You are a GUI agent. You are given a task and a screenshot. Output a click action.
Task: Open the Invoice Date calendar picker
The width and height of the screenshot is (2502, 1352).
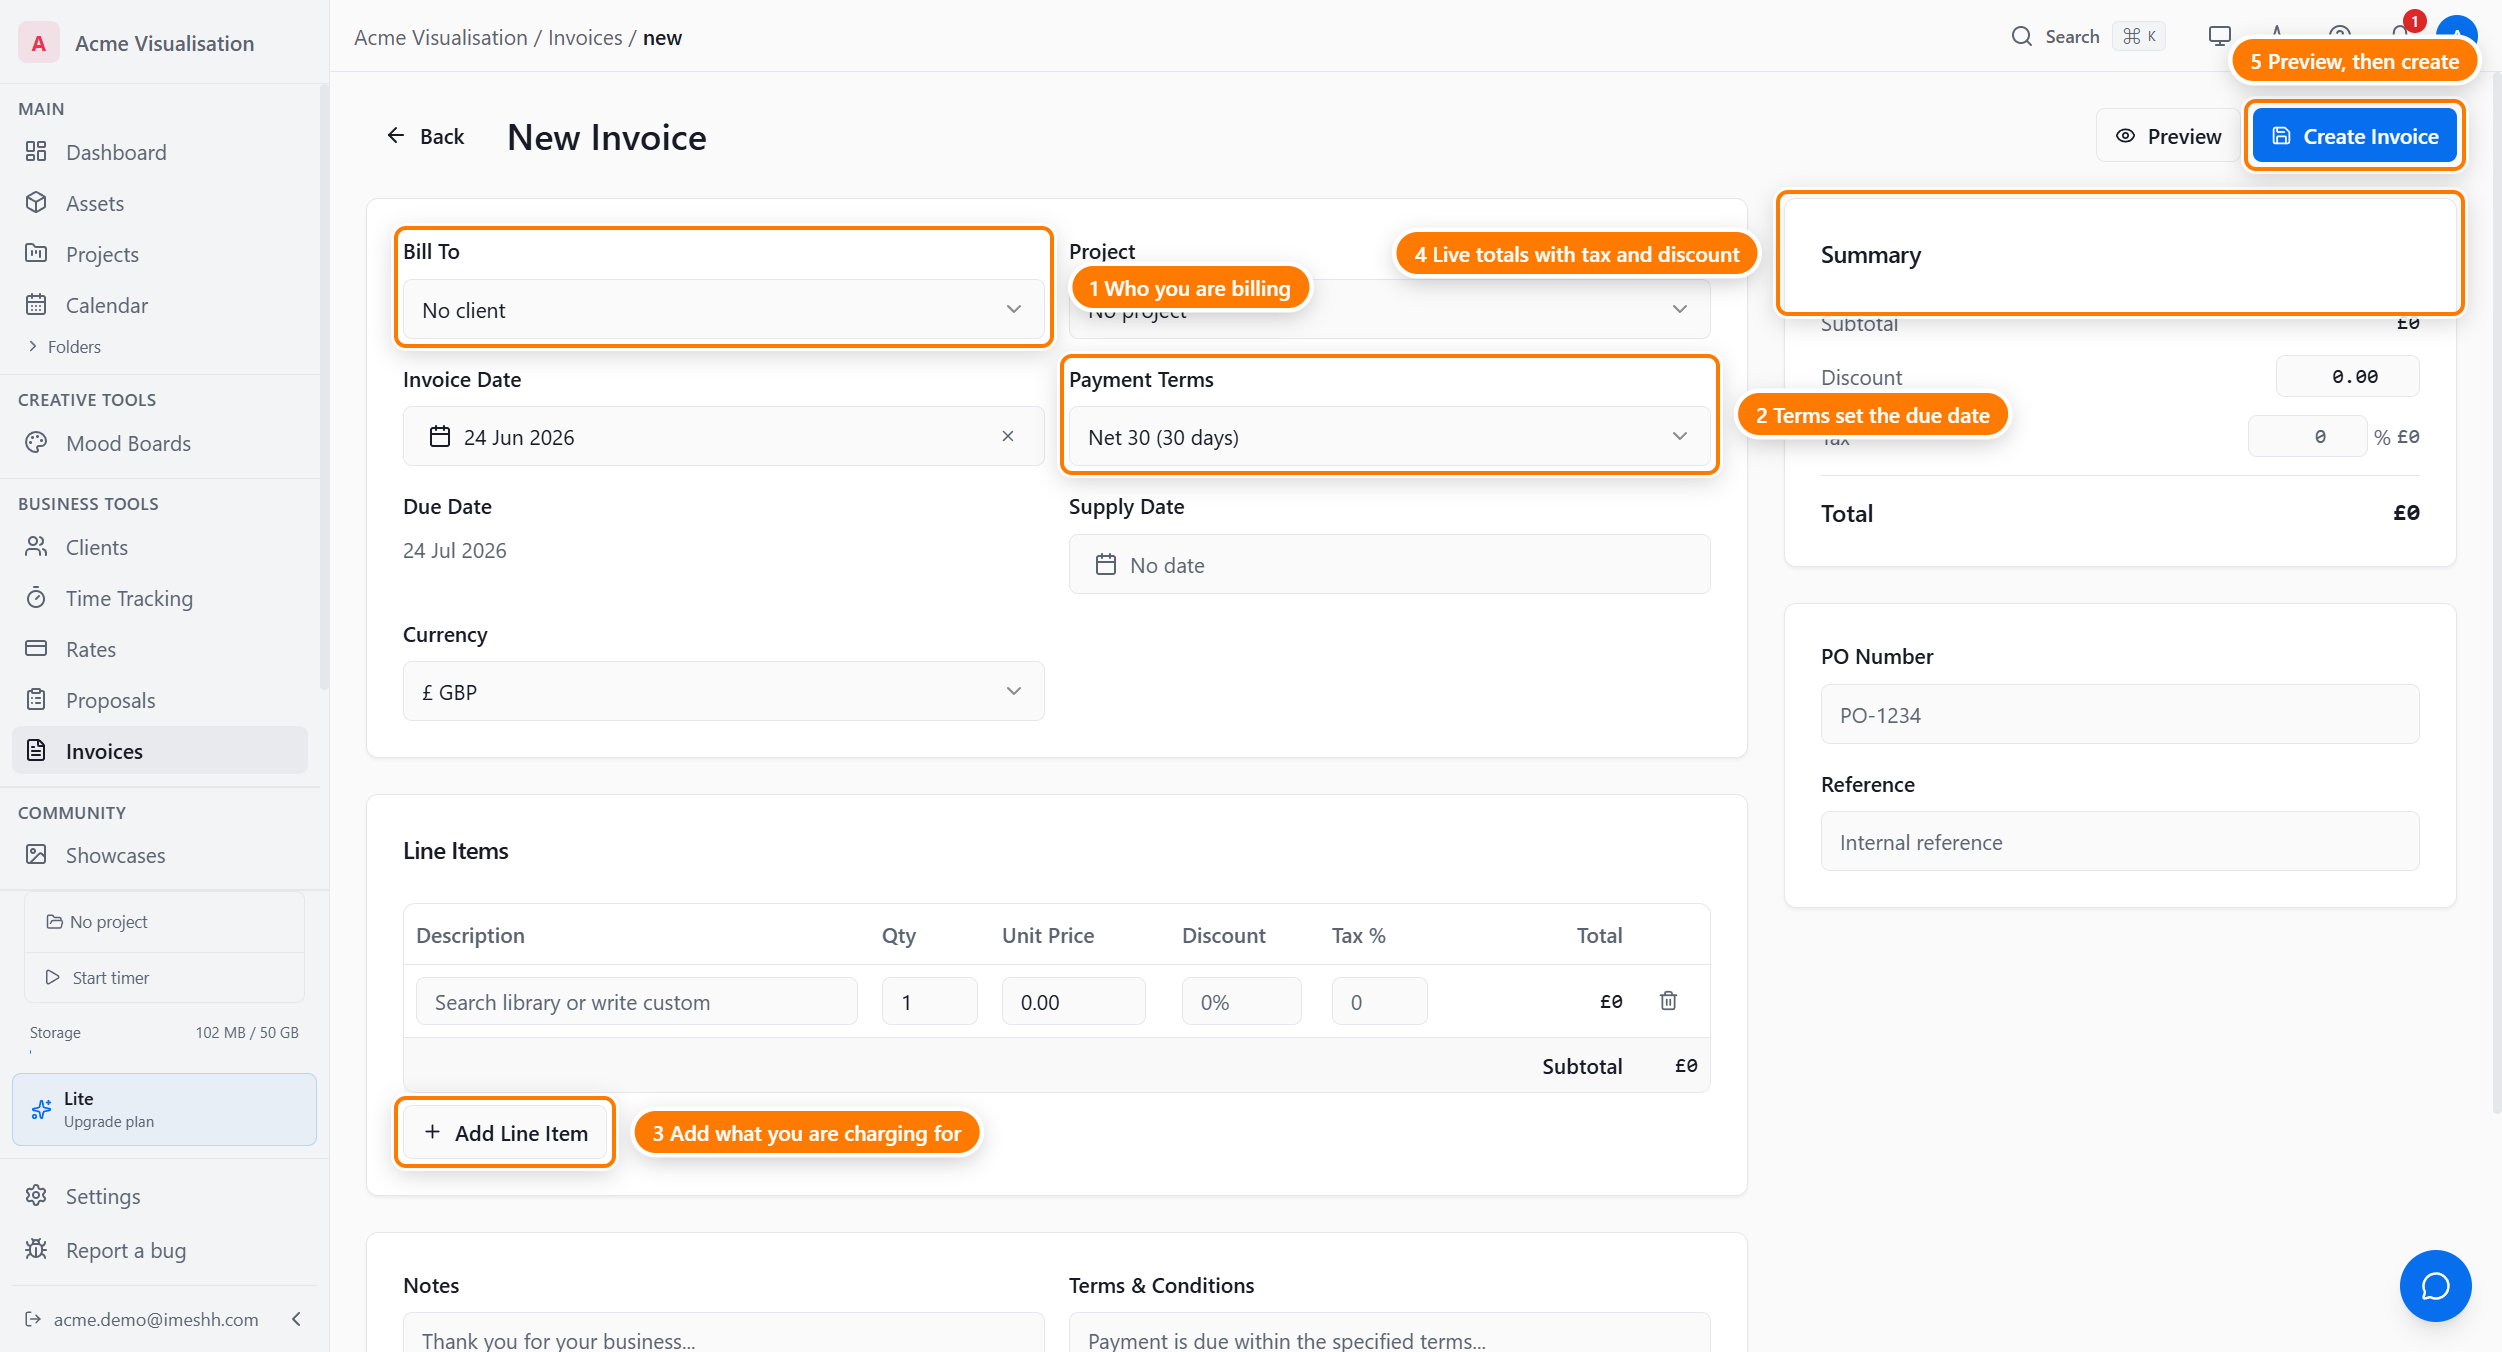(723, 436)
